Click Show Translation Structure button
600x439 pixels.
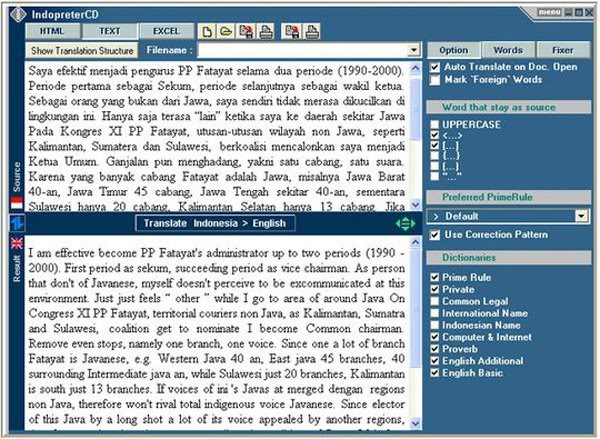click(82, 51)
